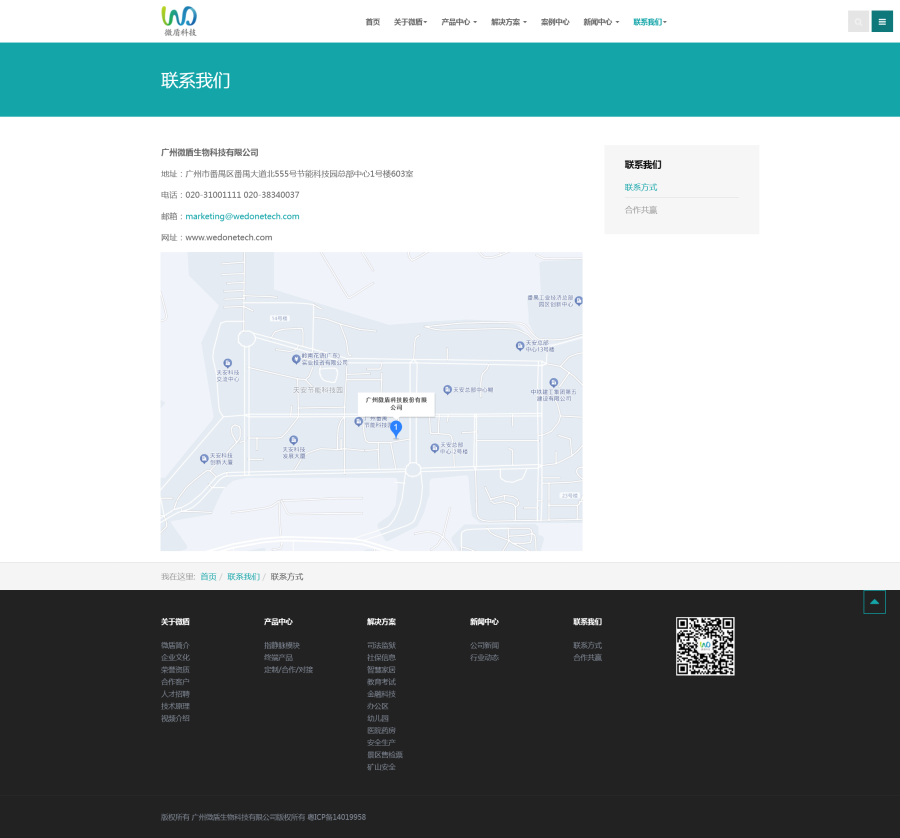Select 合作共赢 in the right sidebar
This screenshot has height=838, width=900.
point(641,210)
